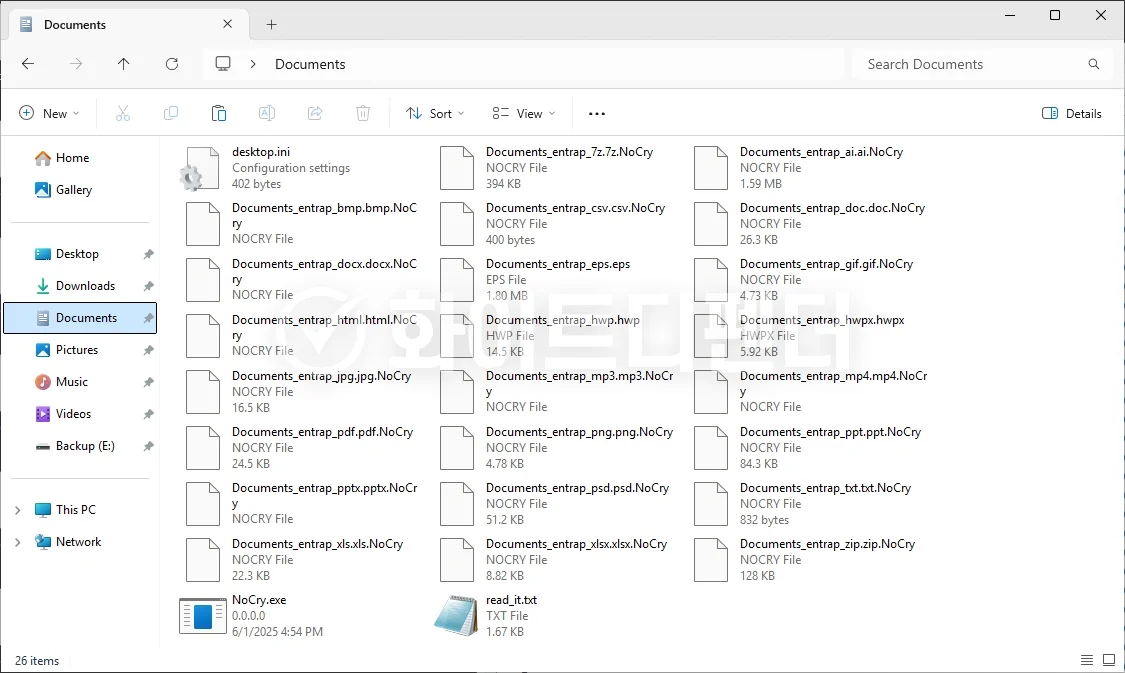Screen dimensions: 1125x673
Task: Open the See more ellipsis menu
Action: (597, 114)
